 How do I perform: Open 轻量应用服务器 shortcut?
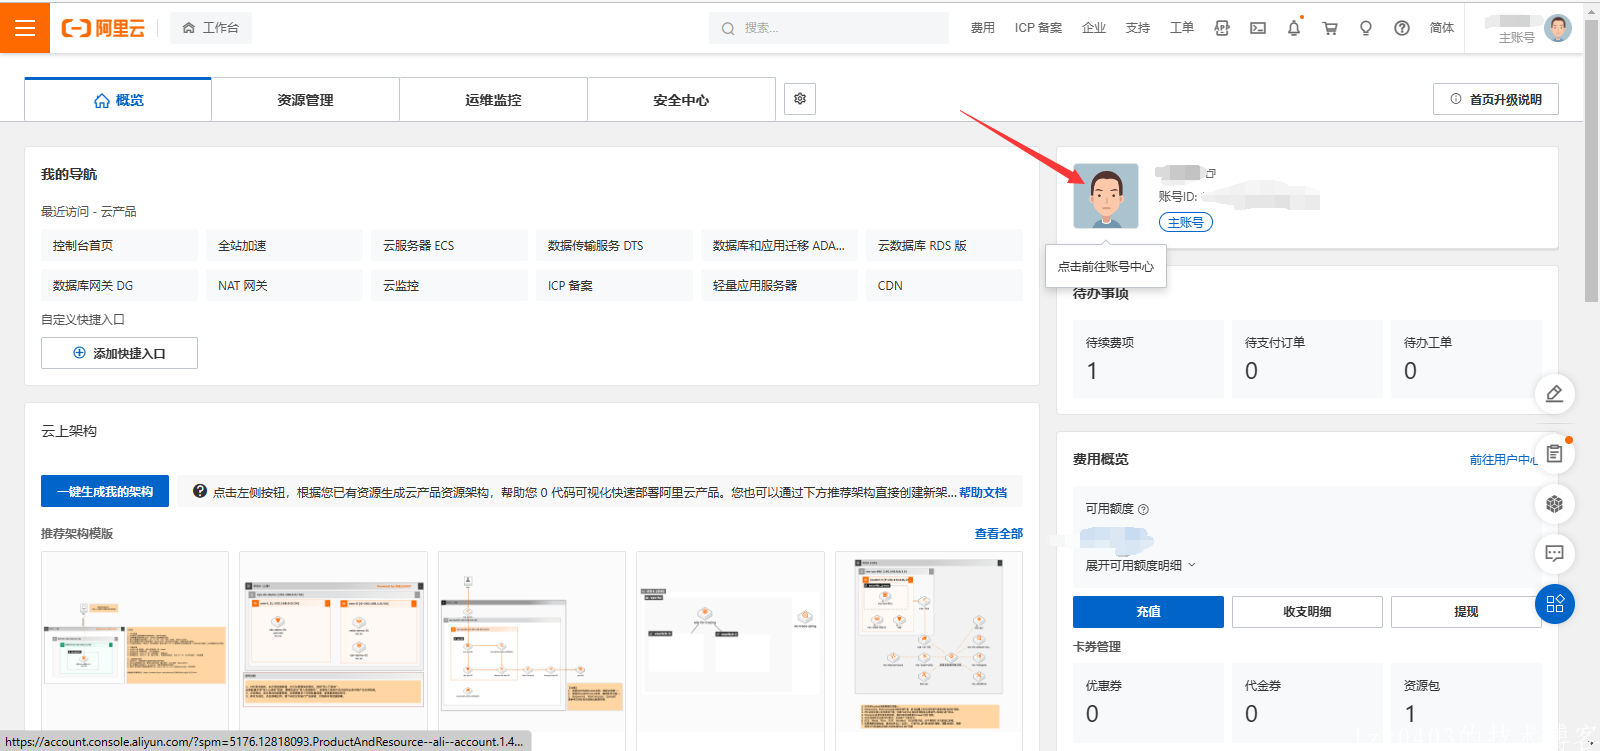tap(779, 285)
